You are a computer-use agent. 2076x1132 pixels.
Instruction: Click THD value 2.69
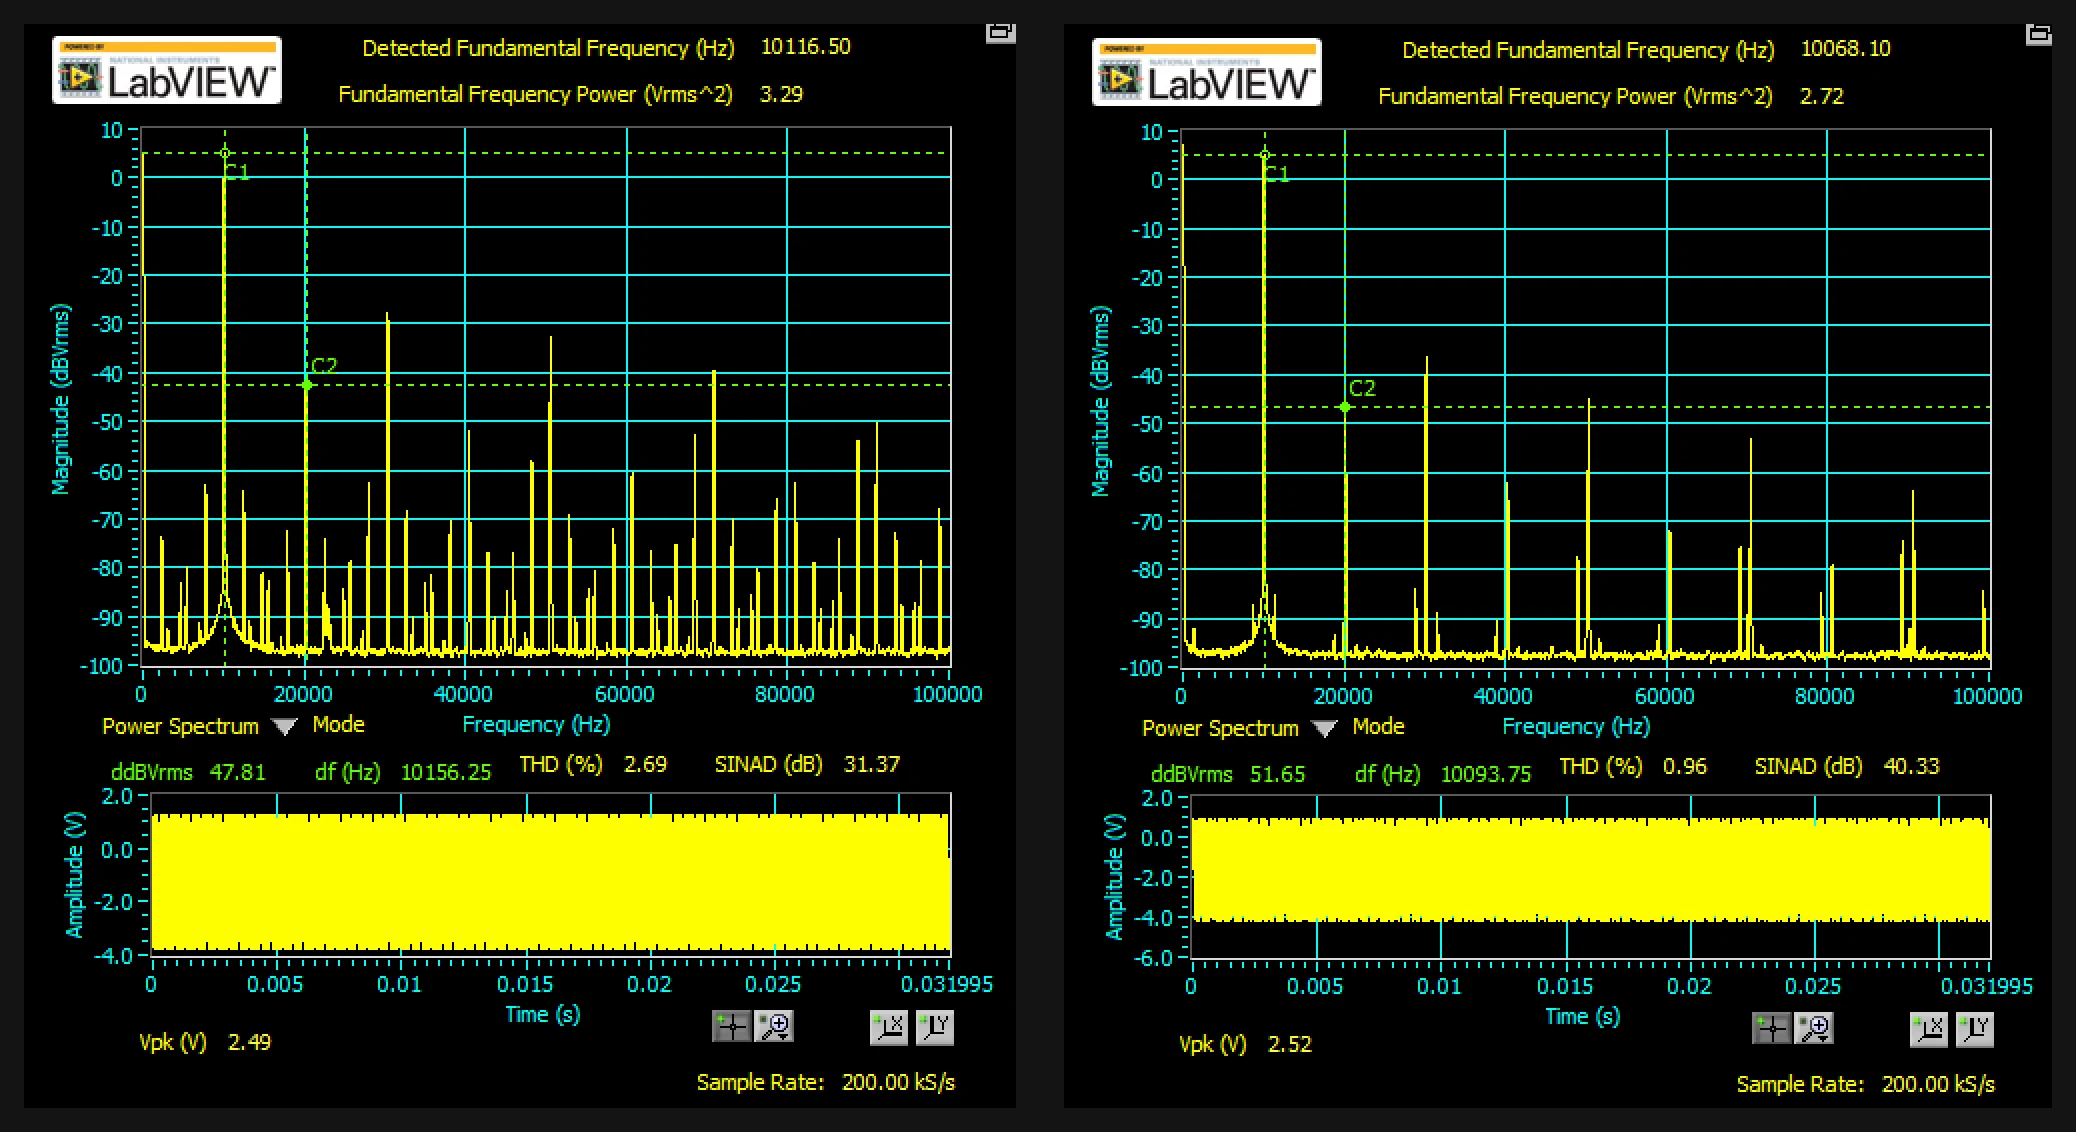(x=645, y=765)
